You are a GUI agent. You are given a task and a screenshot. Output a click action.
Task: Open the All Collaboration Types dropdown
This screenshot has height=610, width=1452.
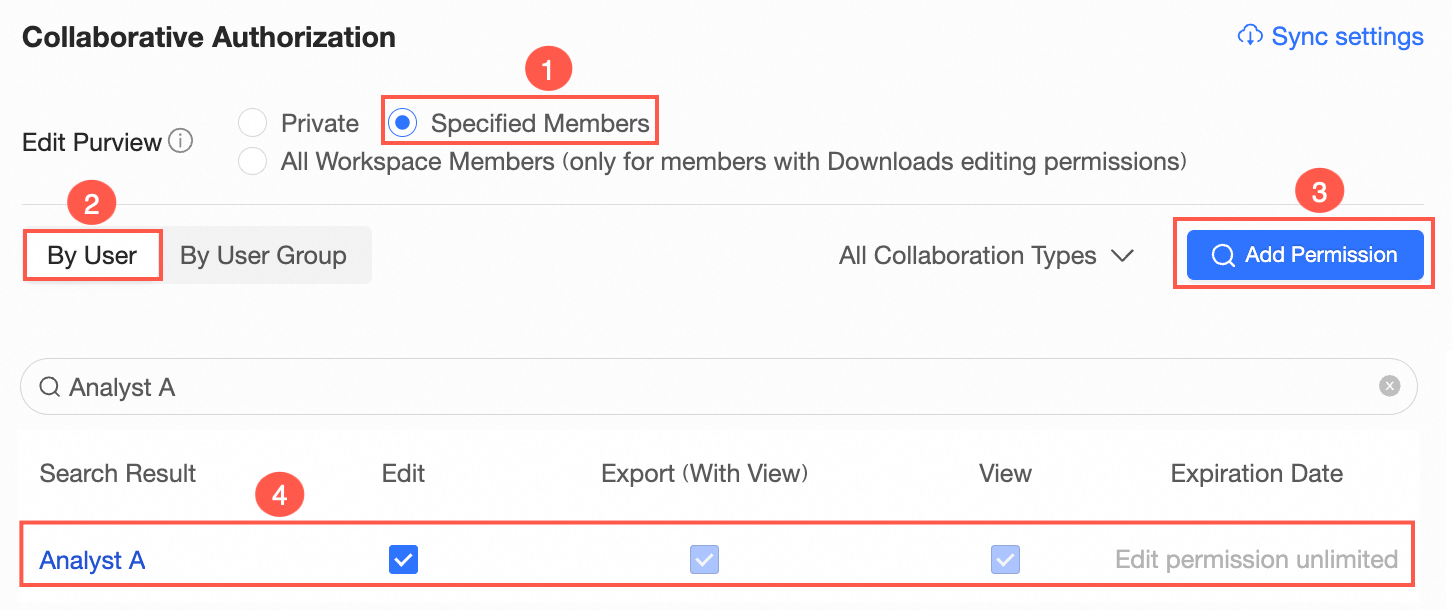(x=967, y=256)
